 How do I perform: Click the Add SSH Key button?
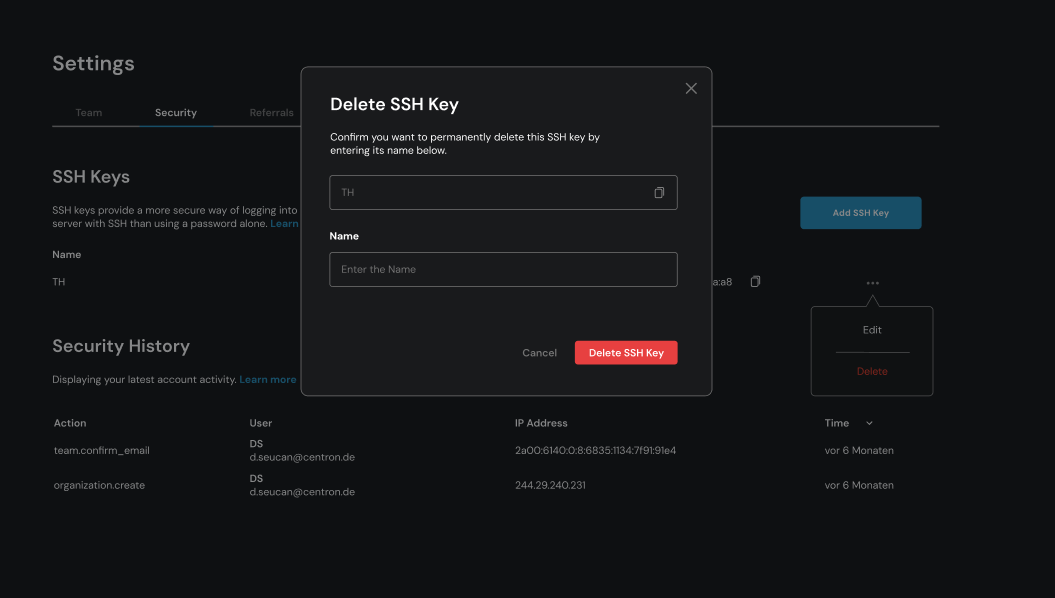pos(860,212)
